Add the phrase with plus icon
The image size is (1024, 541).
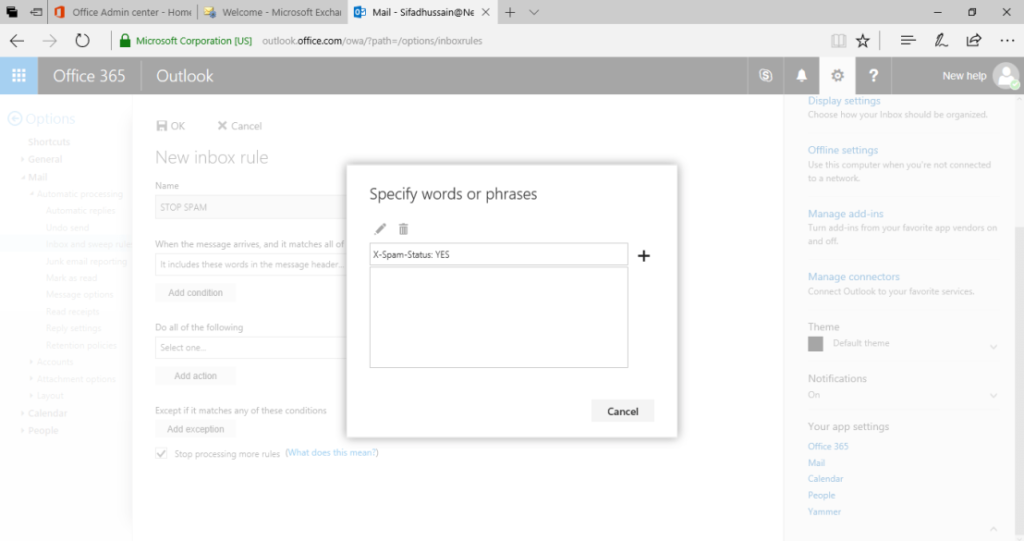(643, 255)
